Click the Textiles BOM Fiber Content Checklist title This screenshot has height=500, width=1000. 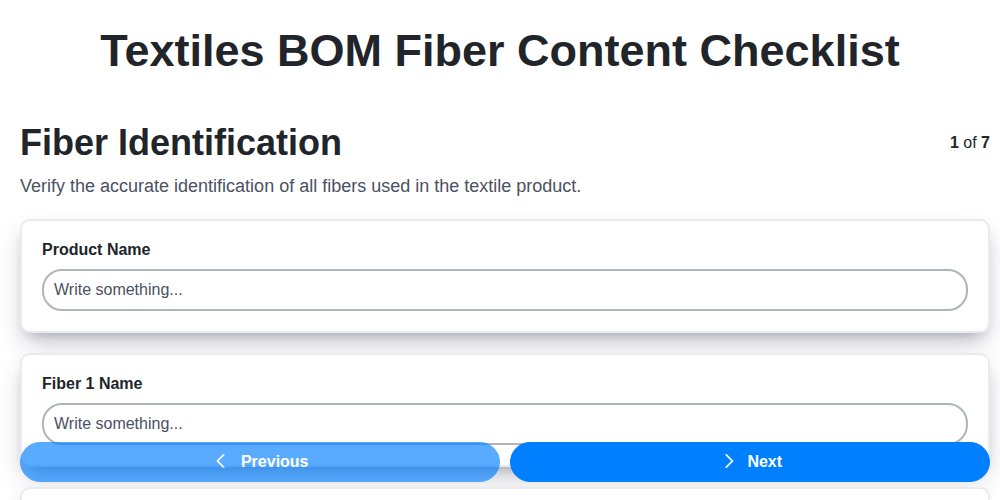500,50
